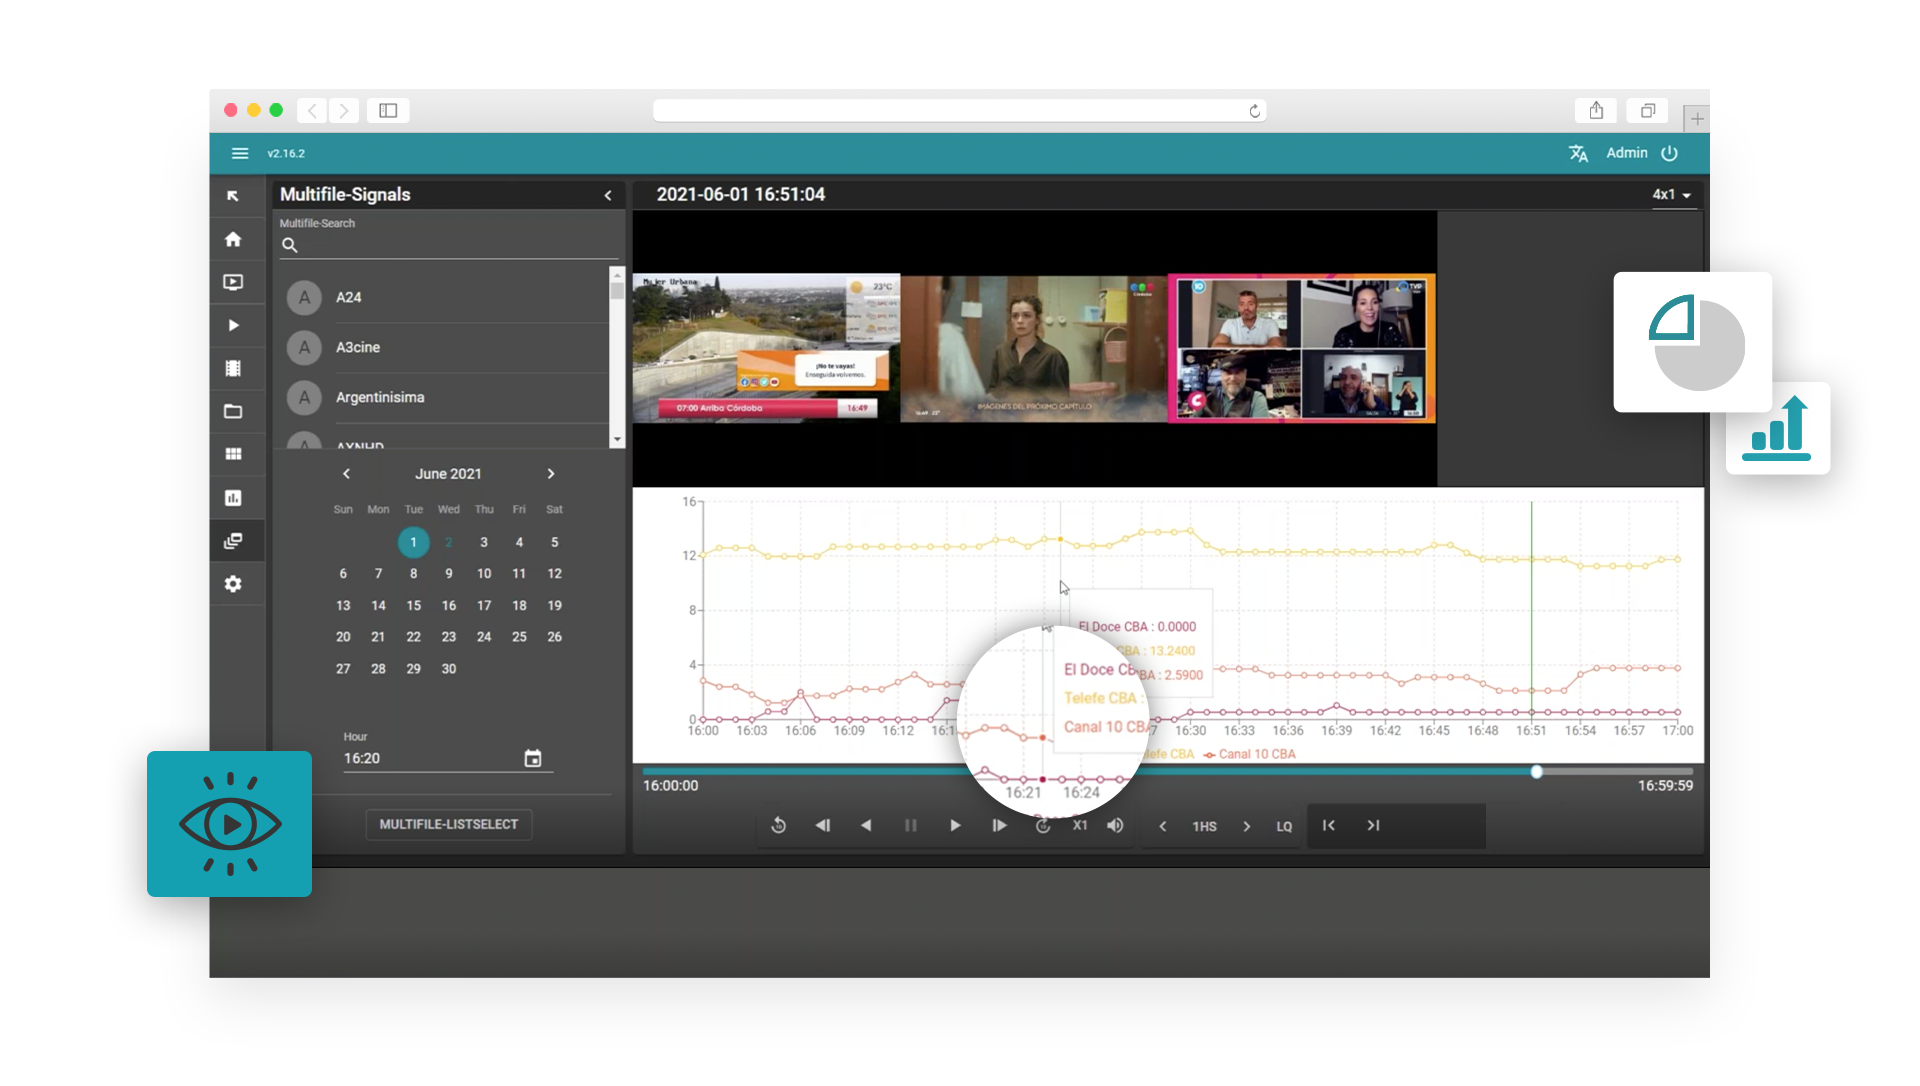Viewport: 1920px width, 1086px height.
Task: Click the browser share icon
Action: pyautogui.click(x=1596, y=110)
